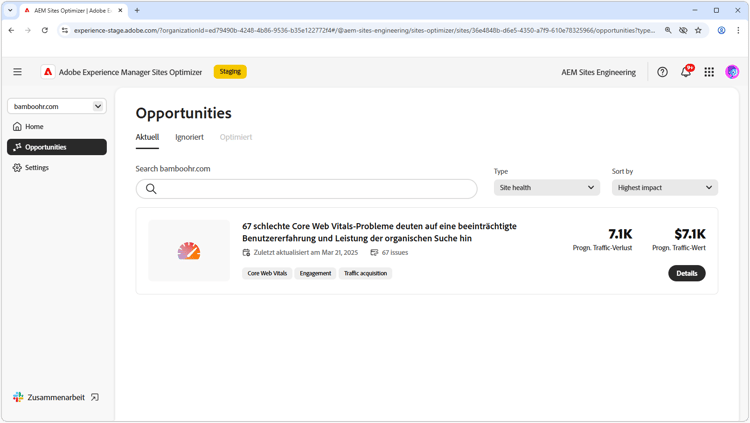Click Adobe Experience Manager Sites Optimizer title

coord(130,72)
